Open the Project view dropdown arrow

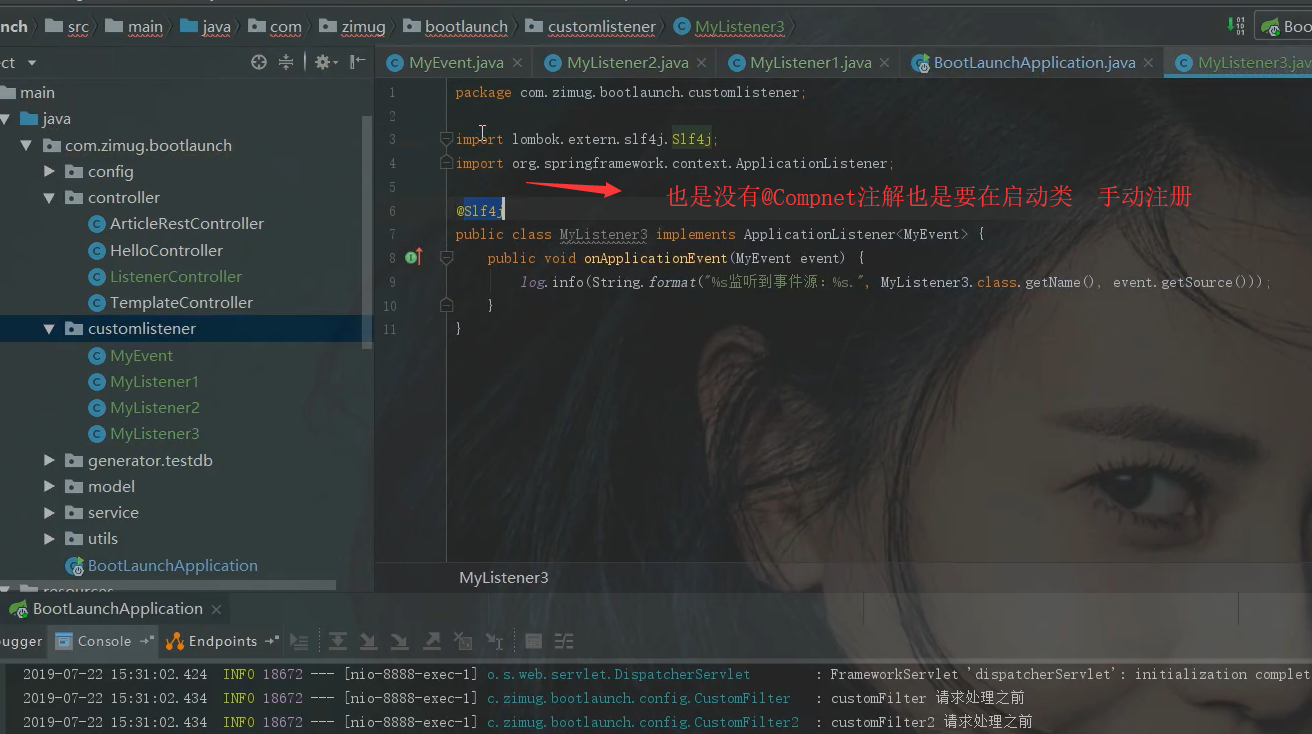32,63
